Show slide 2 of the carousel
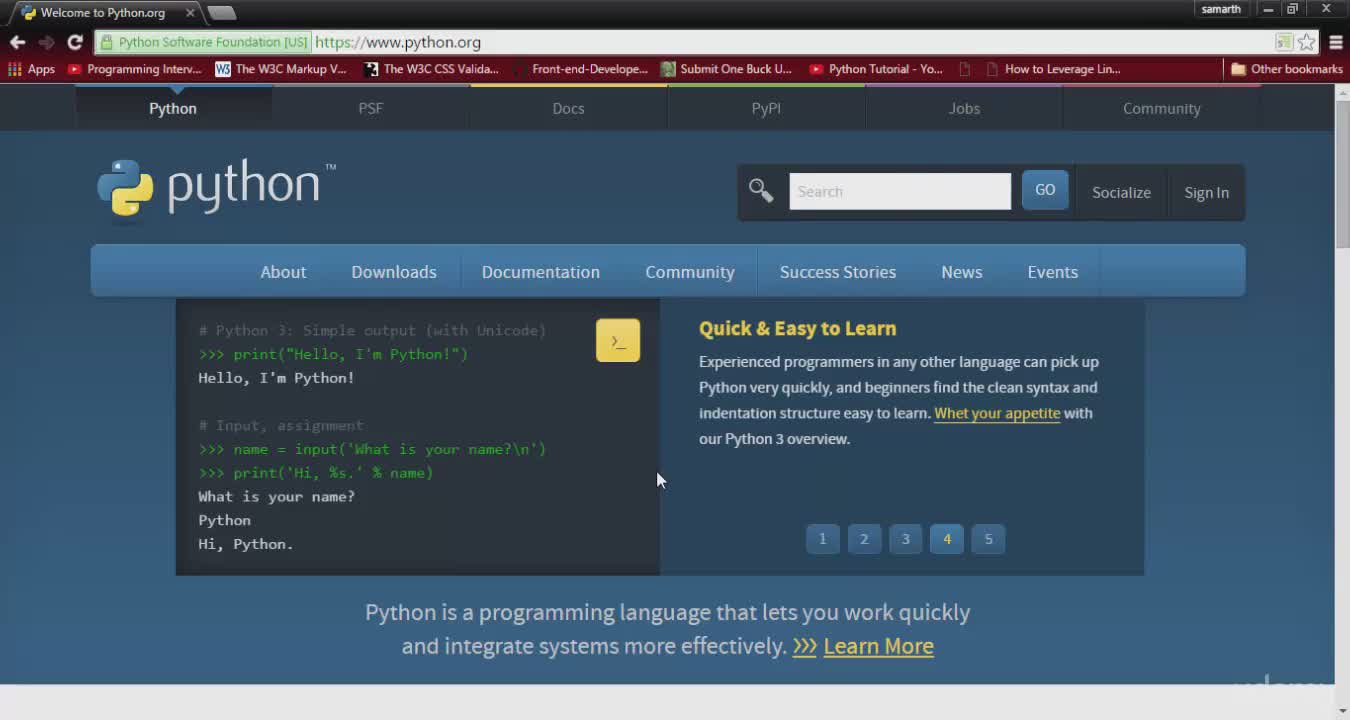This screenshot has width=1350, height=720. (864, 539)
